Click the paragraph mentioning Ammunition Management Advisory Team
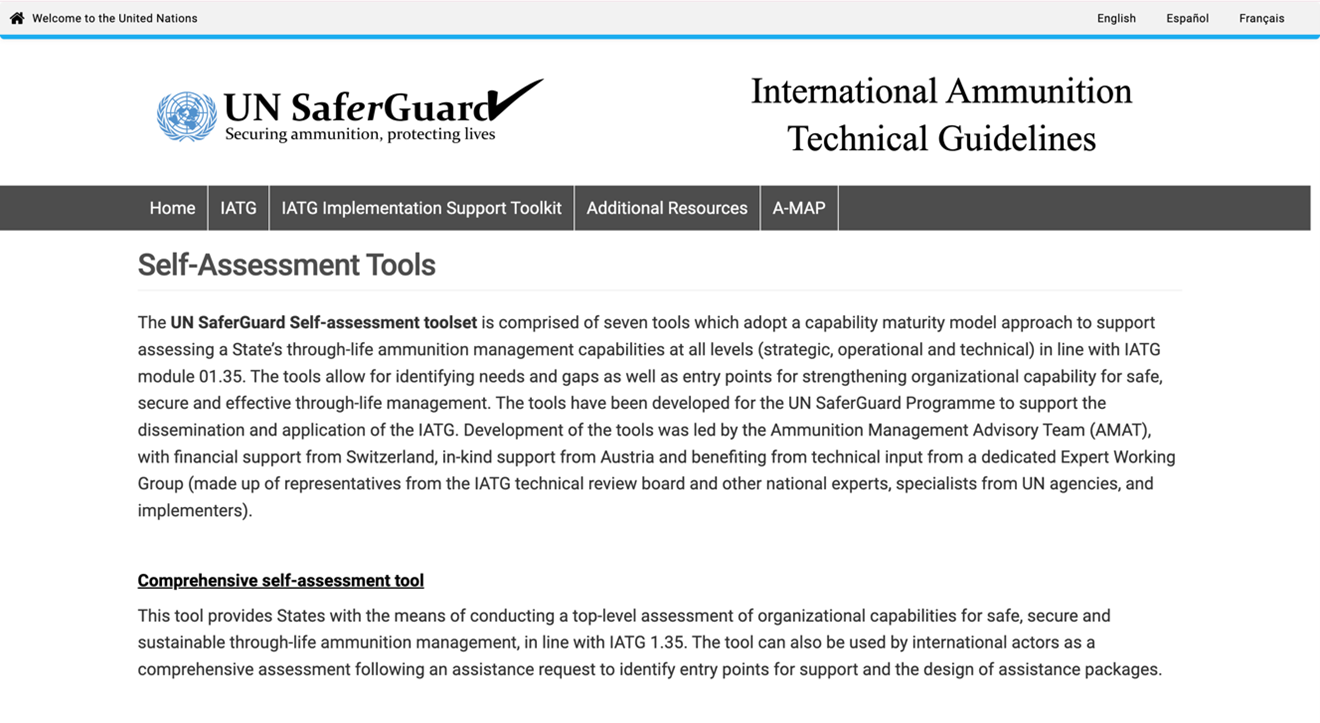This screenshot has height=723, width=1320. [658, 431]
